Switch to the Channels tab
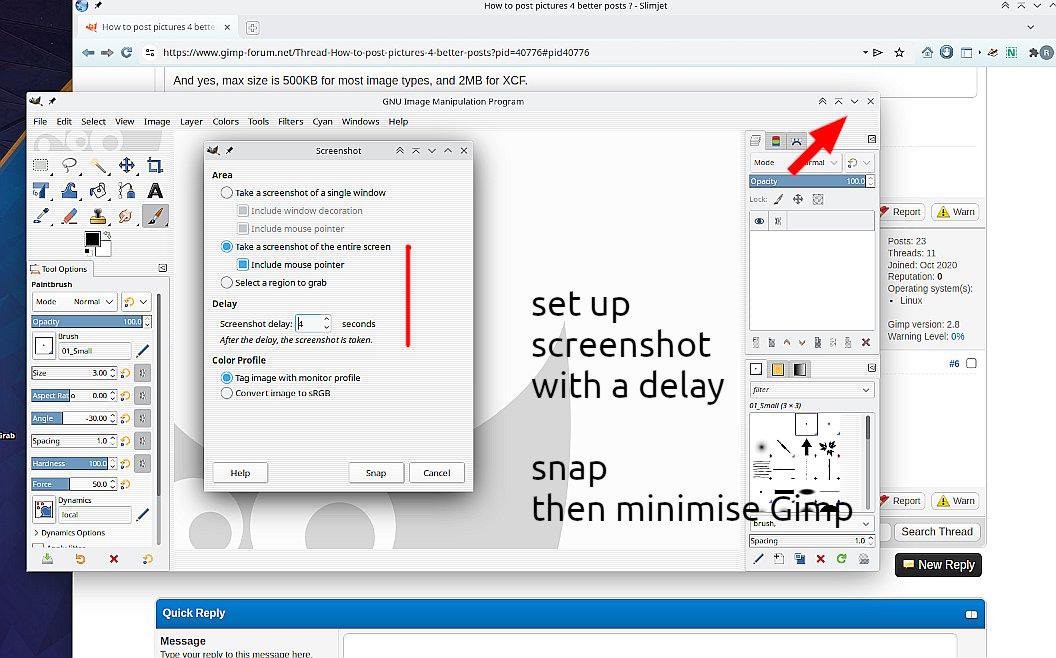 (x=776, y=141)
